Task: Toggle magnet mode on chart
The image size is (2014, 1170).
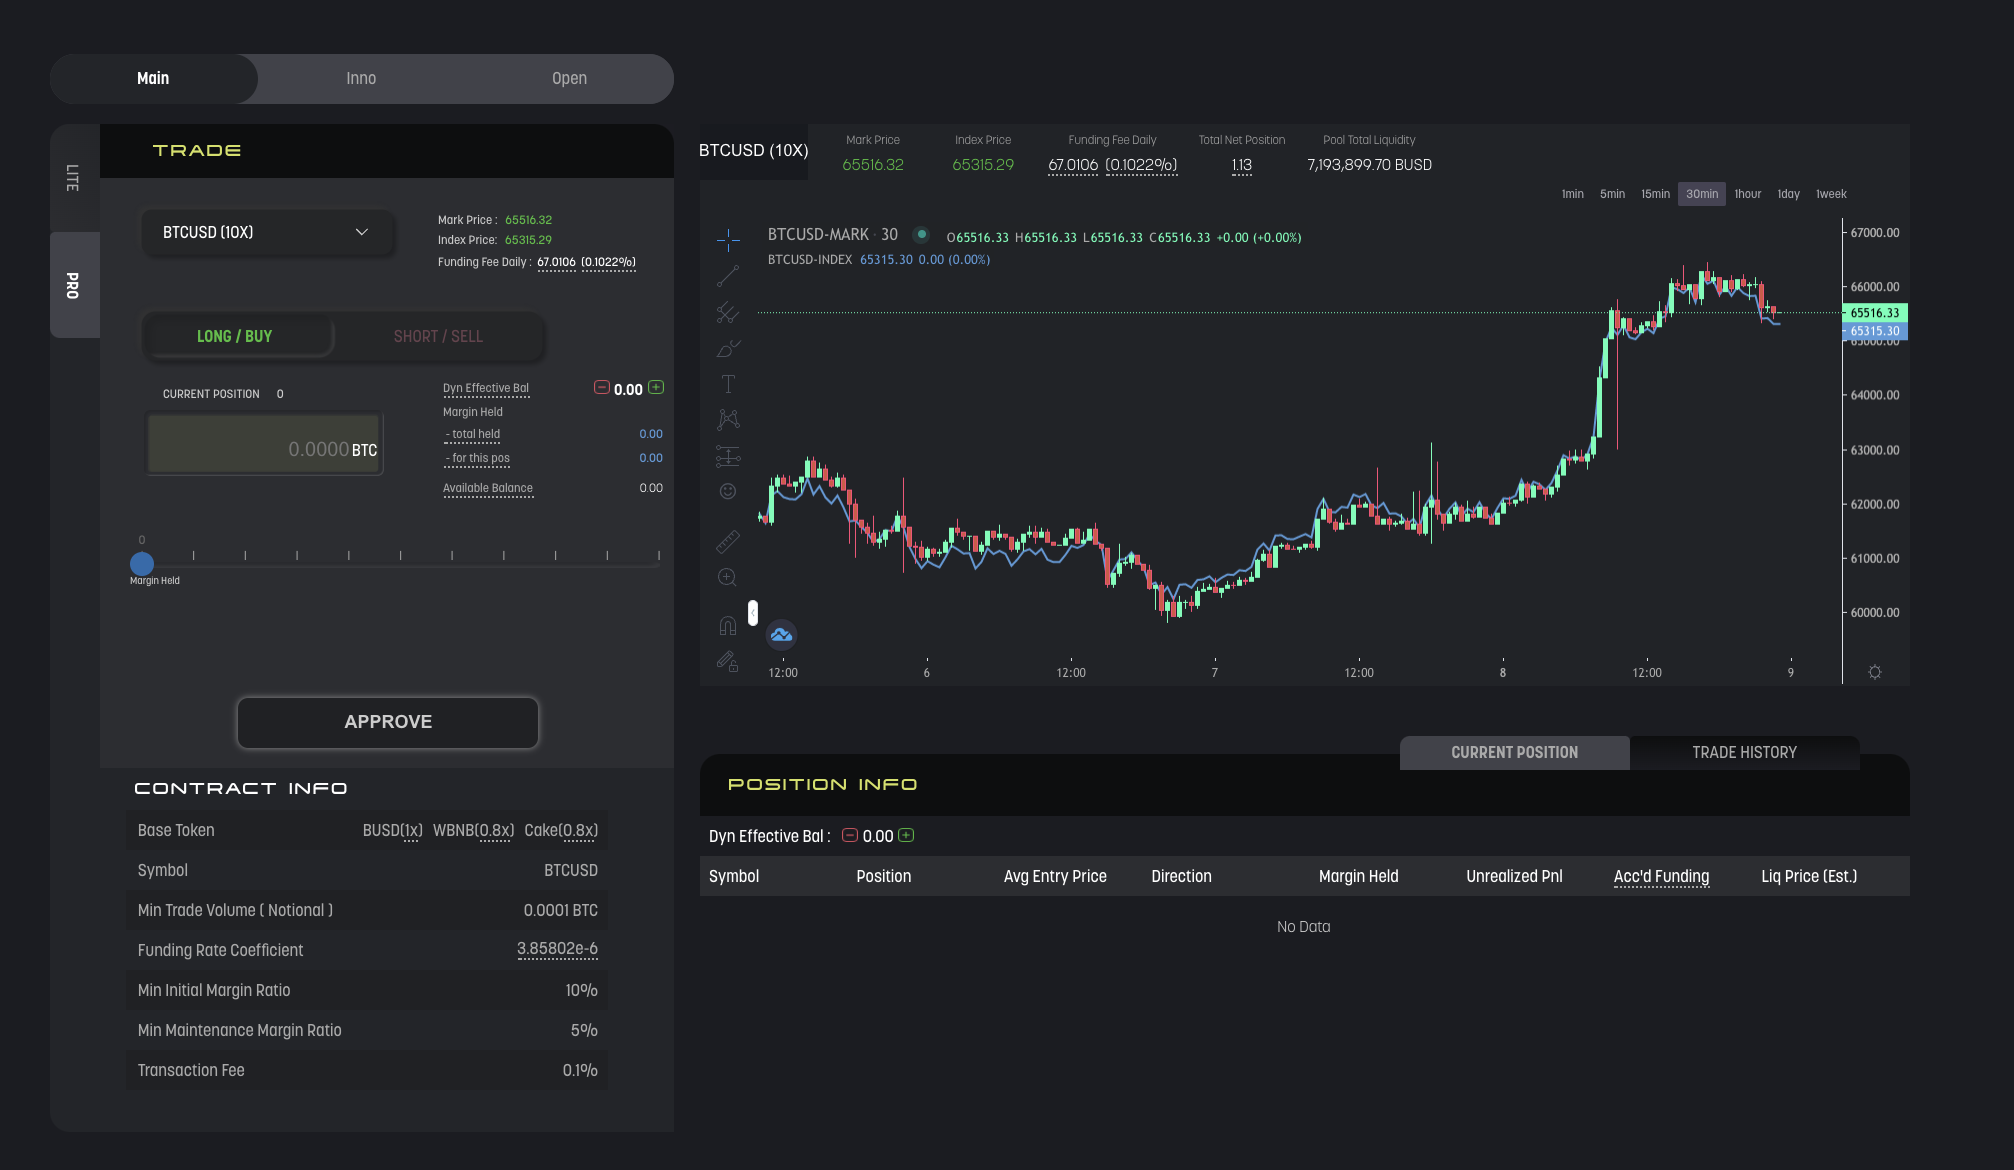Action: pyautogui.click(x=728, y=626)
